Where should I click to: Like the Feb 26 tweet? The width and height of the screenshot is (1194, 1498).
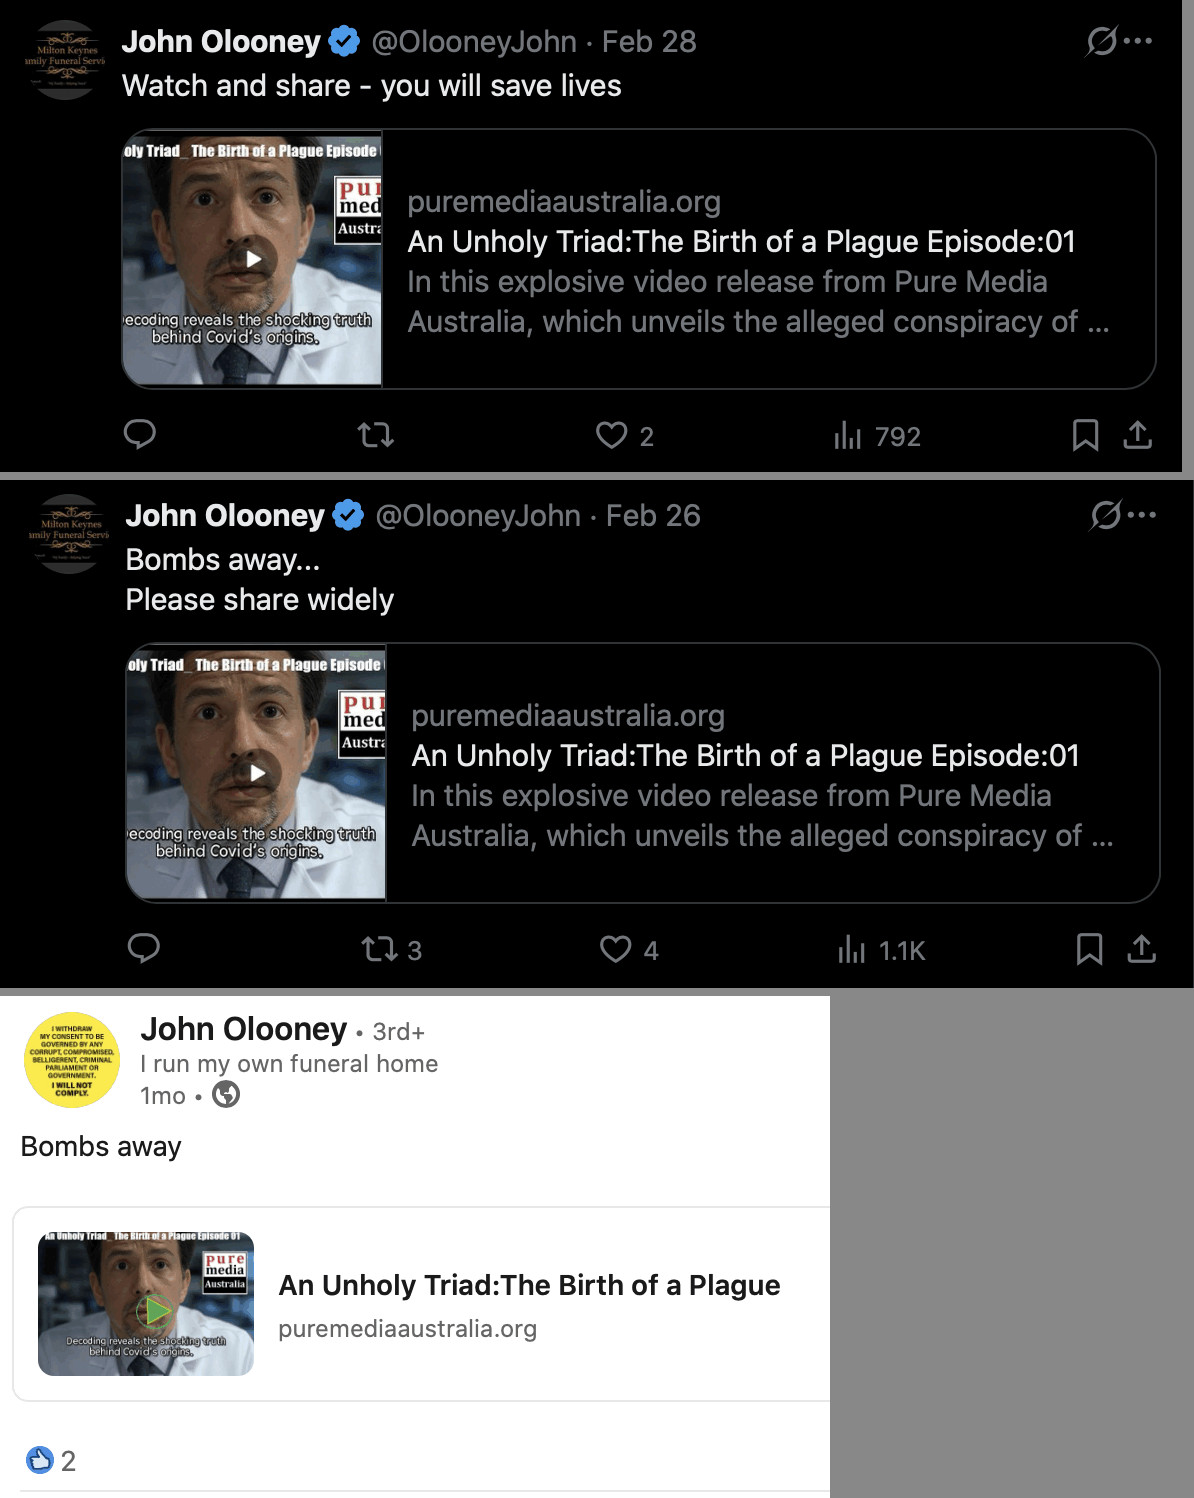coord(616,949)
